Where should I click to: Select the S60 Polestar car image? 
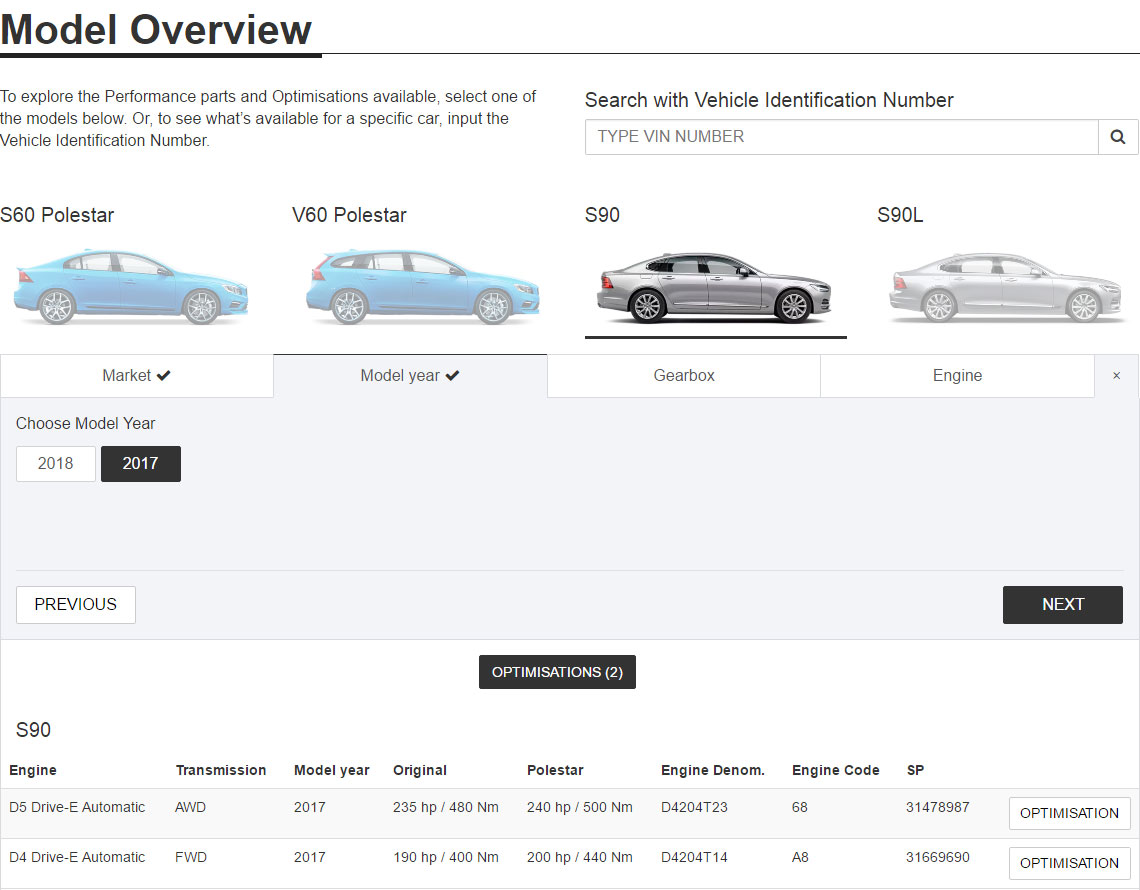[x=130, y=287]
